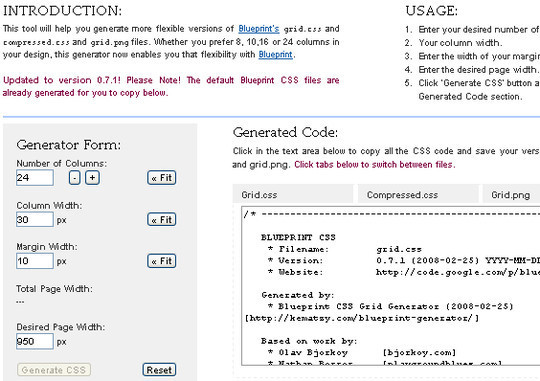Click the Desired Page Width input field

35,341
